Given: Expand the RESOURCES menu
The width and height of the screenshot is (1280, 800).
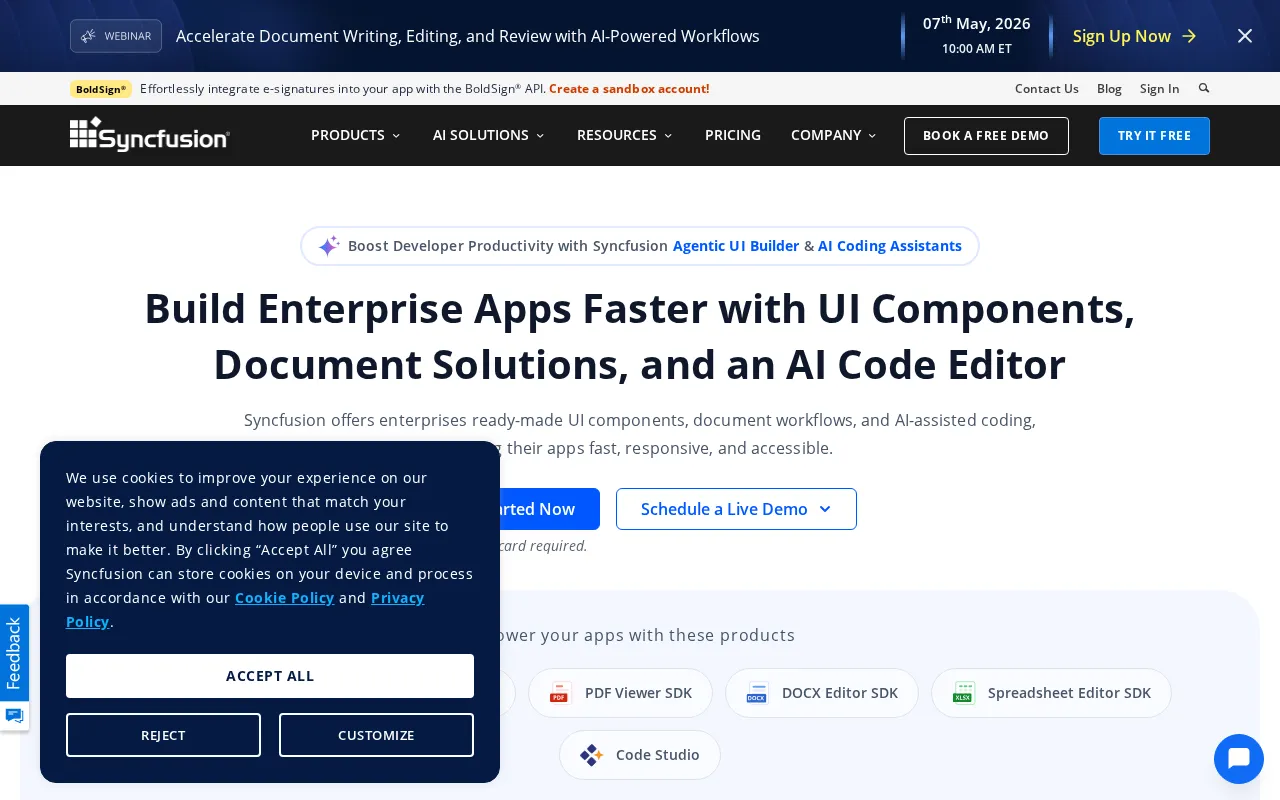Looking at the screenshot, I should click(624, 135).
